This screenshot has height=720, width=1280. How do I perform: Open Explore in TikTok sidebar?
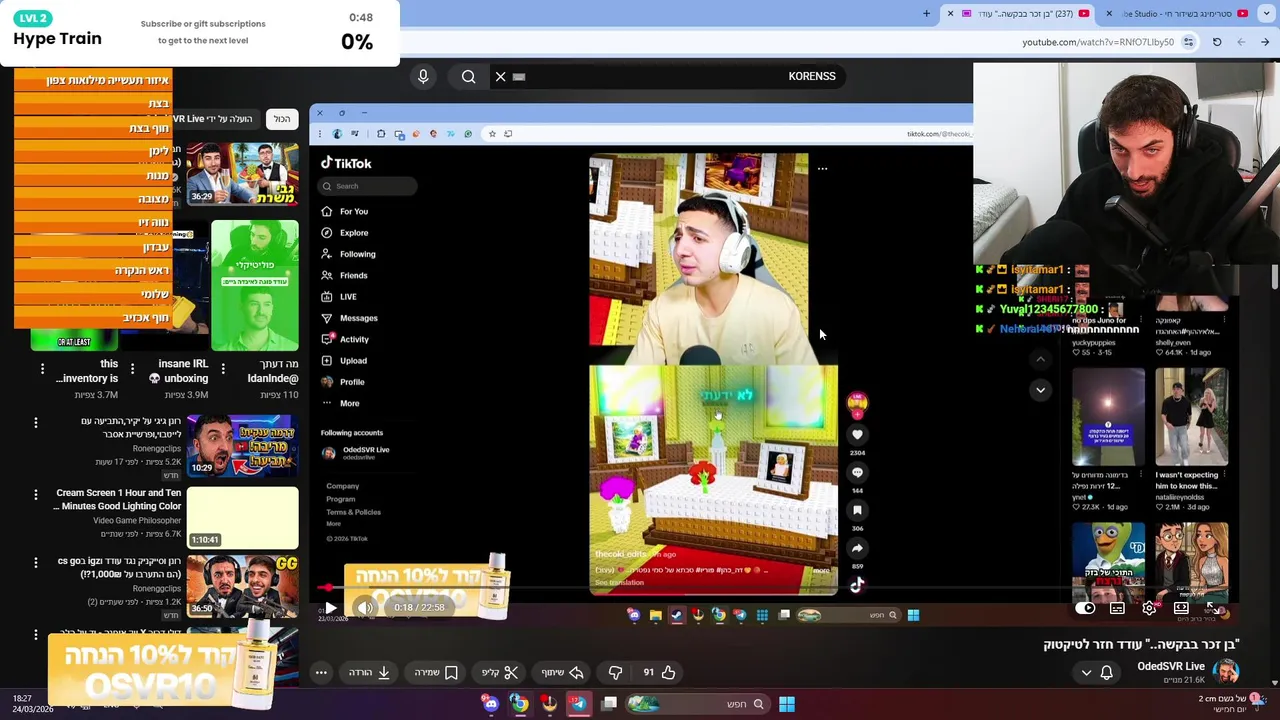tap(345, 232)
